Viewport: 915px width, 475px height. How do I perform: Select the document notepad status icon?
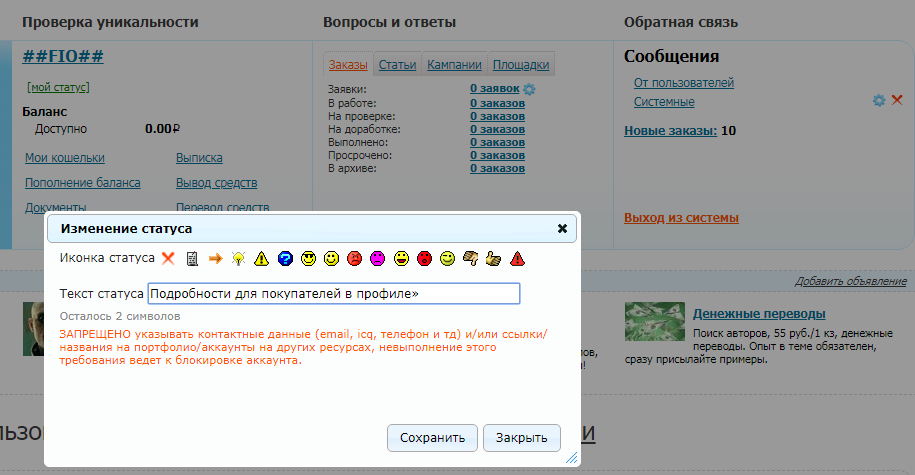click(x=192, y=258)
